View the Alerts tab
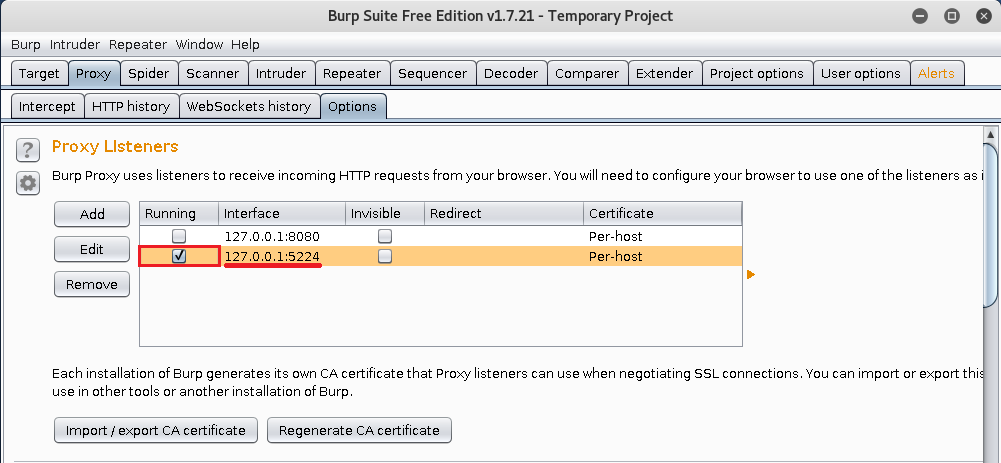The width and height of the screenshot is (1001, 463). click(x=937, y=73)
